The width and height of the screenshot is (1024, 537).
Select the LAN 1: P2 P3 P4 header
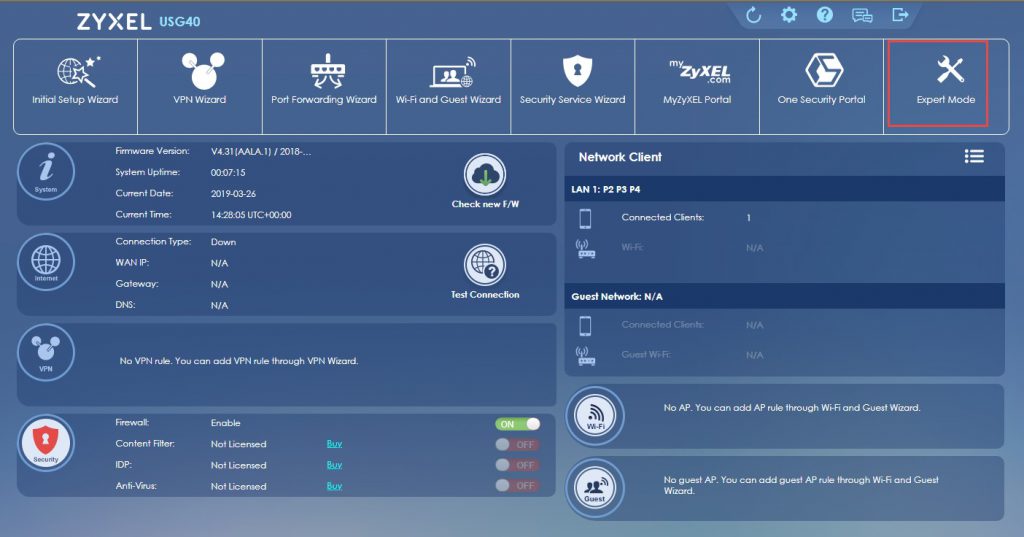coord(784,189)
